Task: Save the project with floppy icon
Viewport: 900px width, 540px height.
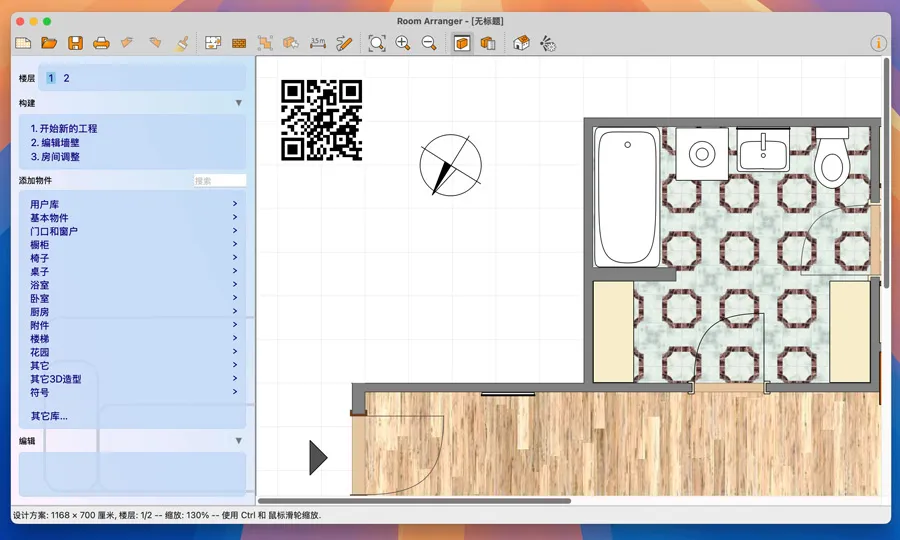Action: click(x=75, y=43)
